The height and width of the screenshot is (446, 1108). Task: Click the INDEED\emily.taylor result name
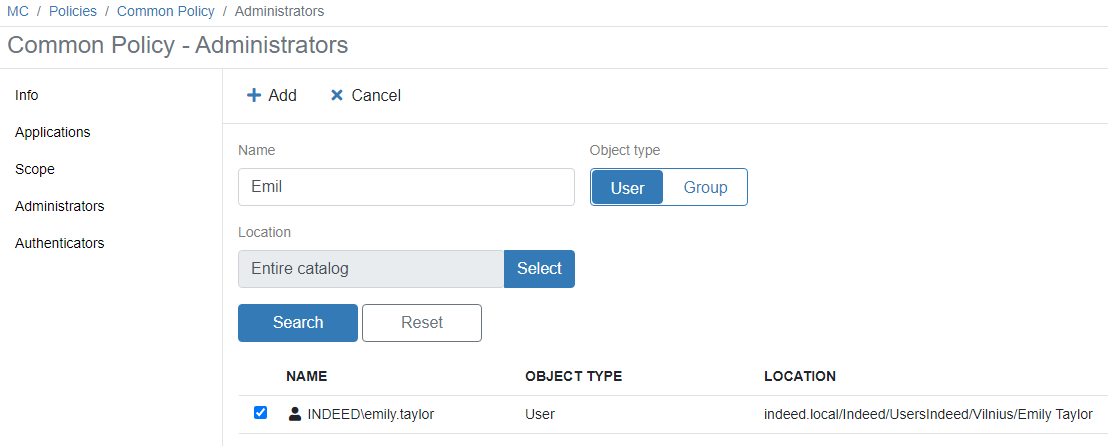tap(371, 413)
